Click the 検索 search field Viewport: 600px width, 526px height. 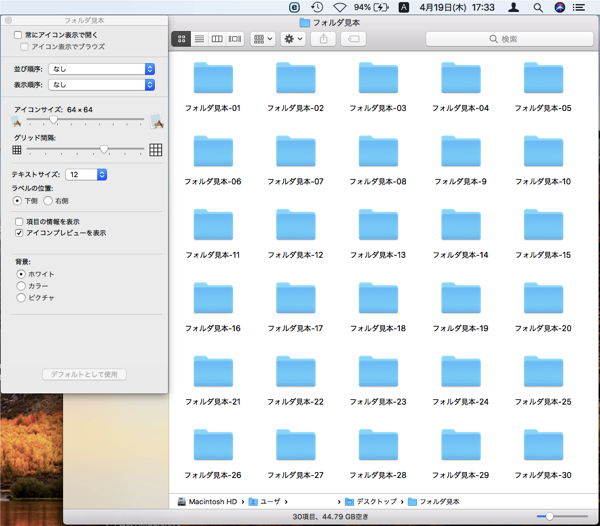point(508,39)
